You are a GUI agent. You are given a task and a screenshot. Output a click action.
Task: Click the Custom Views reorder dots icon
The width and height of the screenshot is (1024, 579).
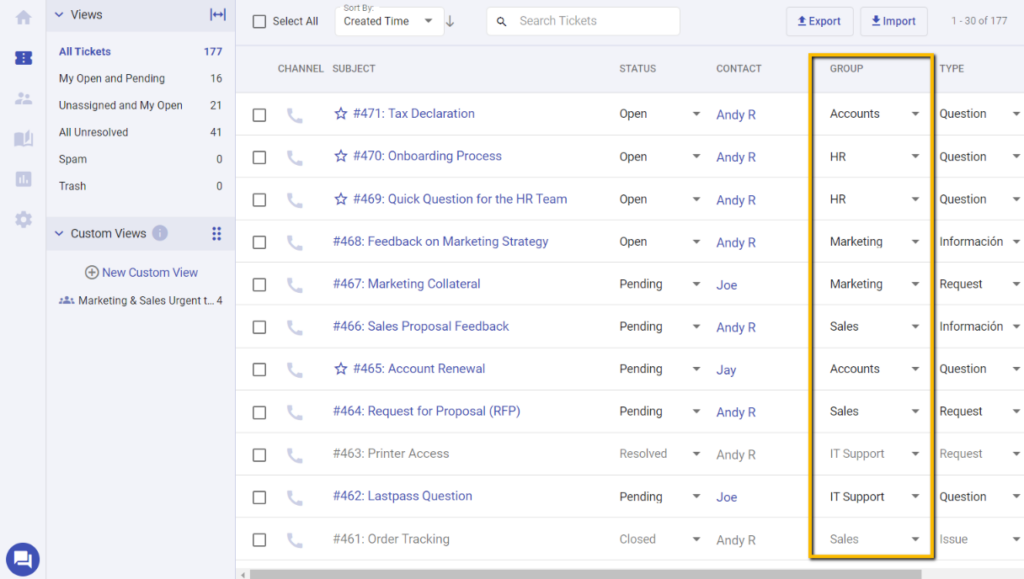(216, 233)
